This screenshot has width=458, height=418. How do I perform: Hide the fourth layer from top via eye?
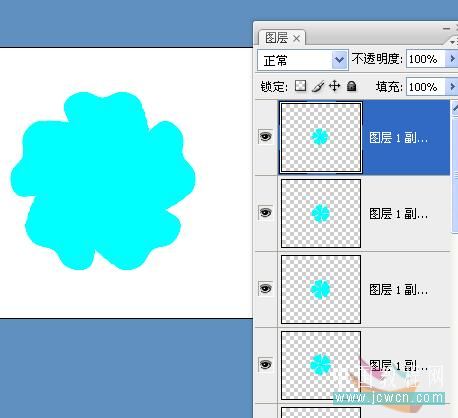pos(266,364)
